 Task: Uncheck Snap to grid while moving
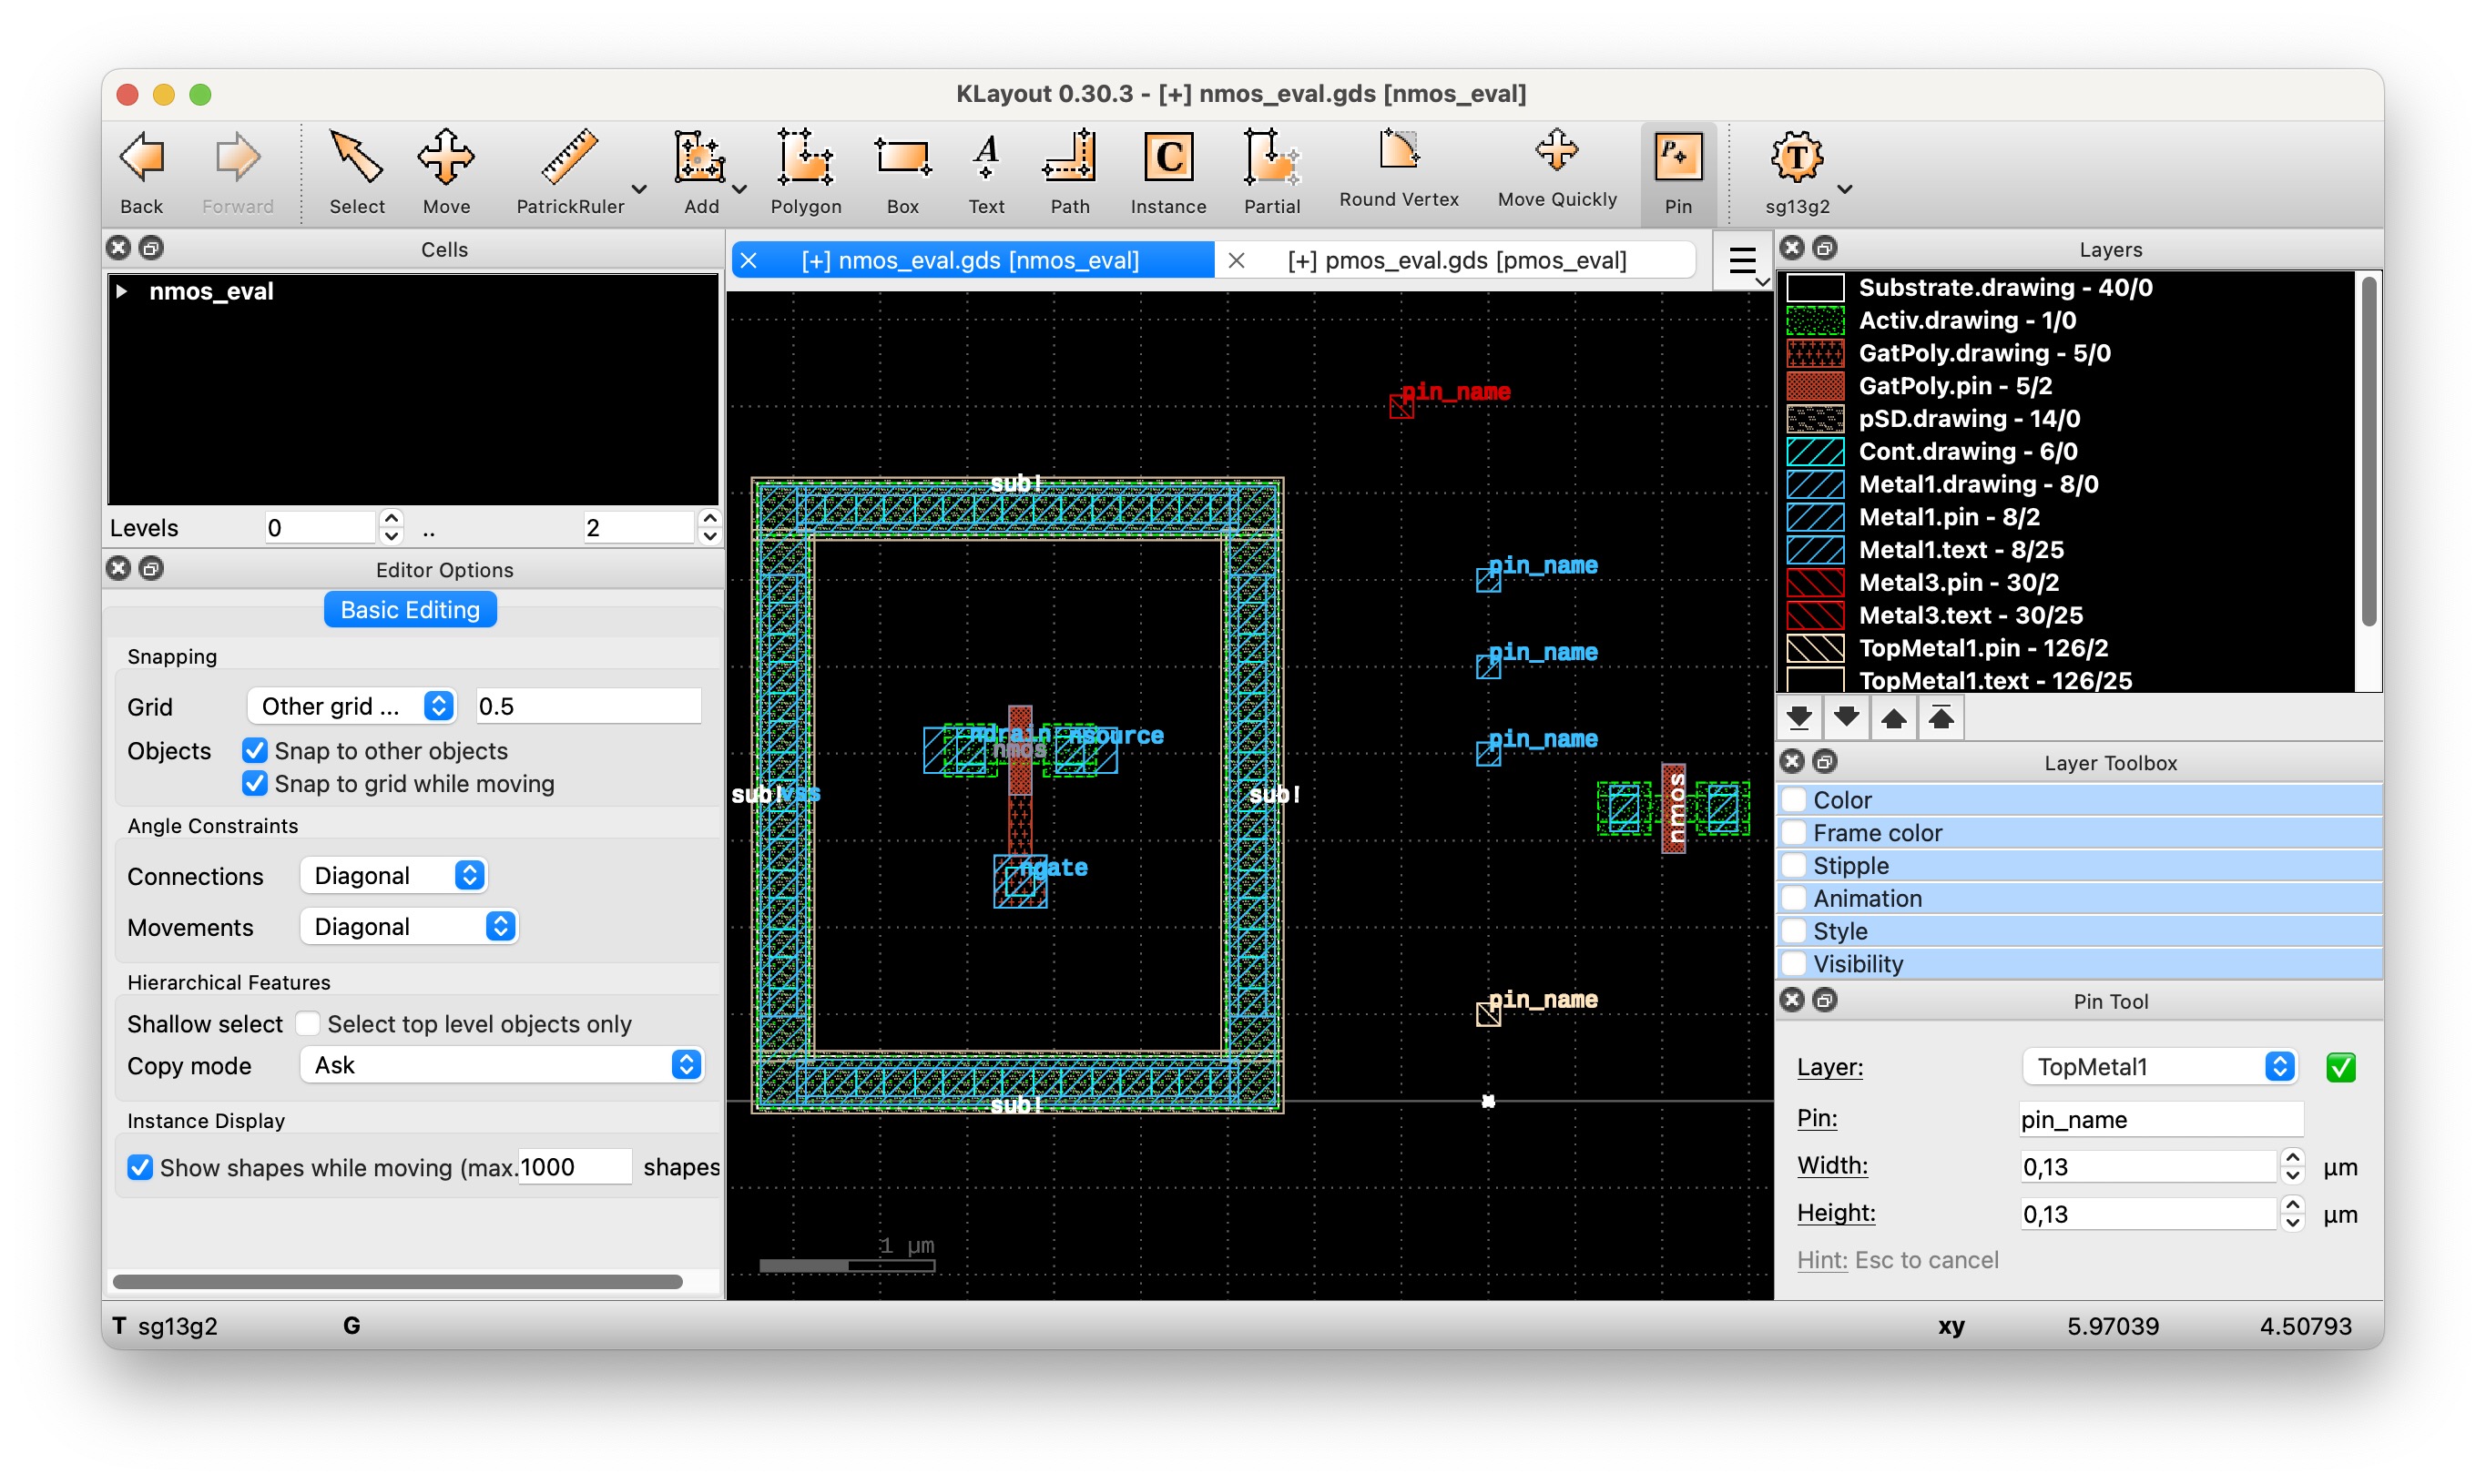coord(255,784)
